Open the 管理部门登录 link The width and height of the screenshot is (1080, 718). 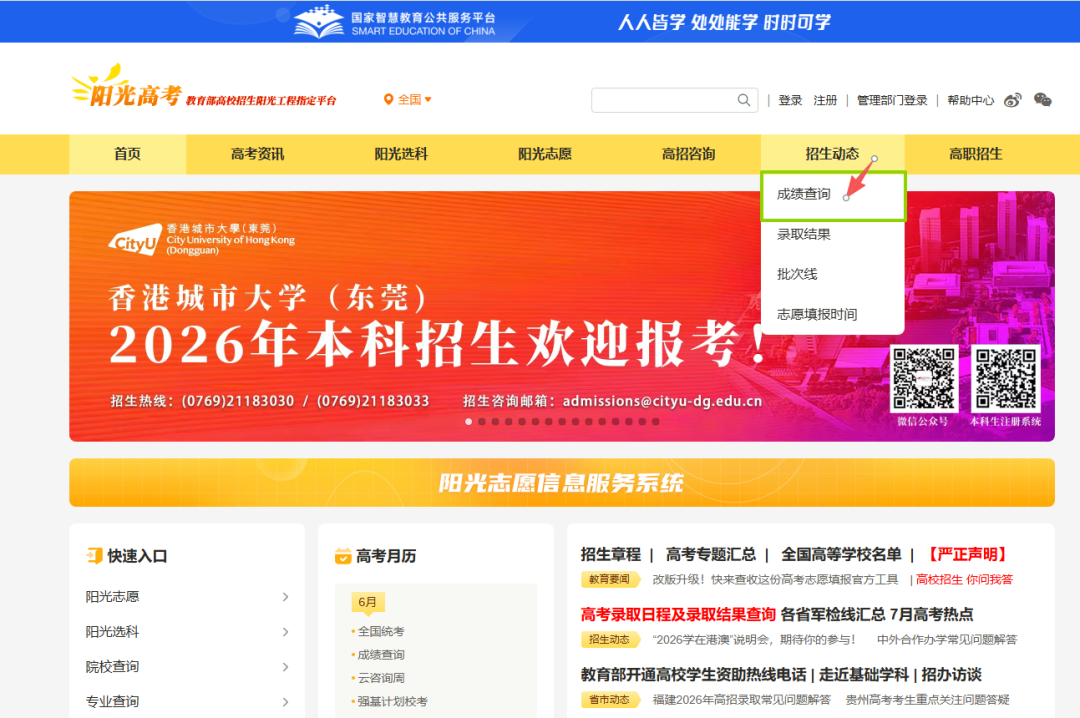[892, 100]
